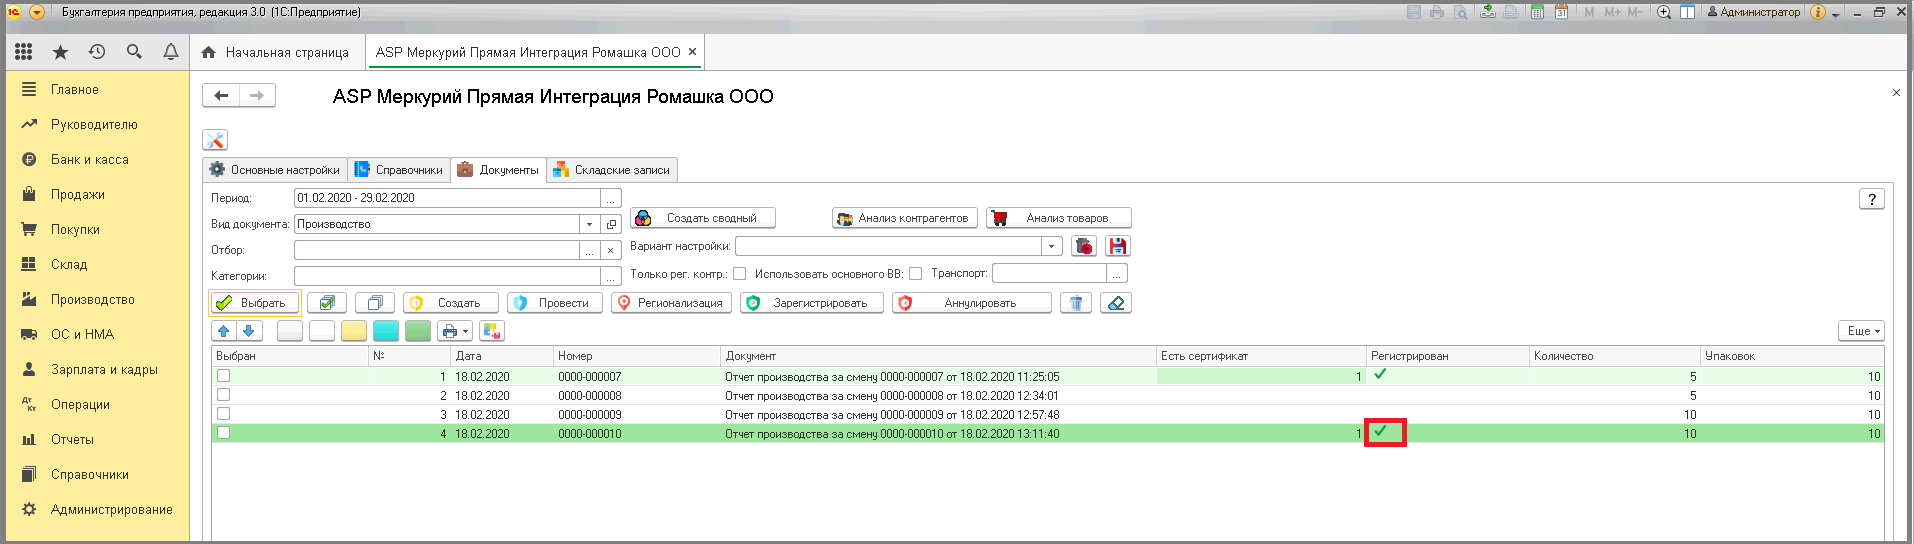Click the check-all documents icon
1914x544 pixels.
327,303
